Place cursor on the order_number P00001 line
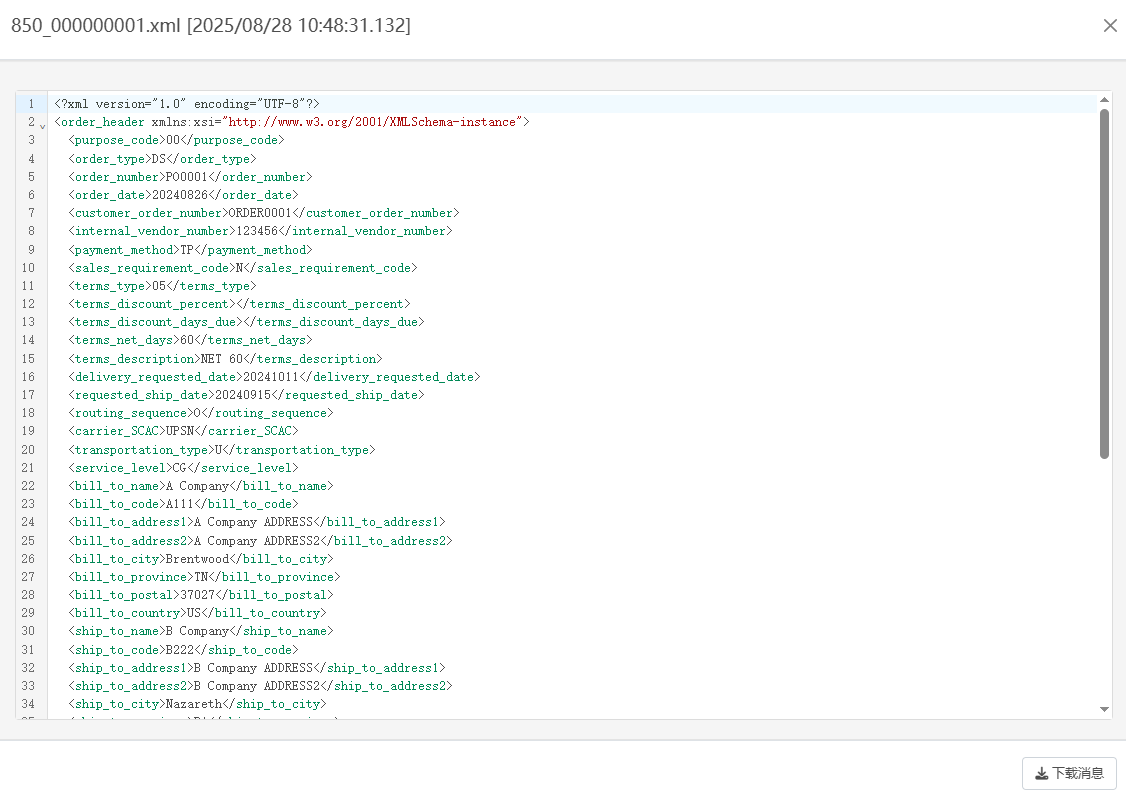This screenshot has width=1126, height=803. point(190,177)
